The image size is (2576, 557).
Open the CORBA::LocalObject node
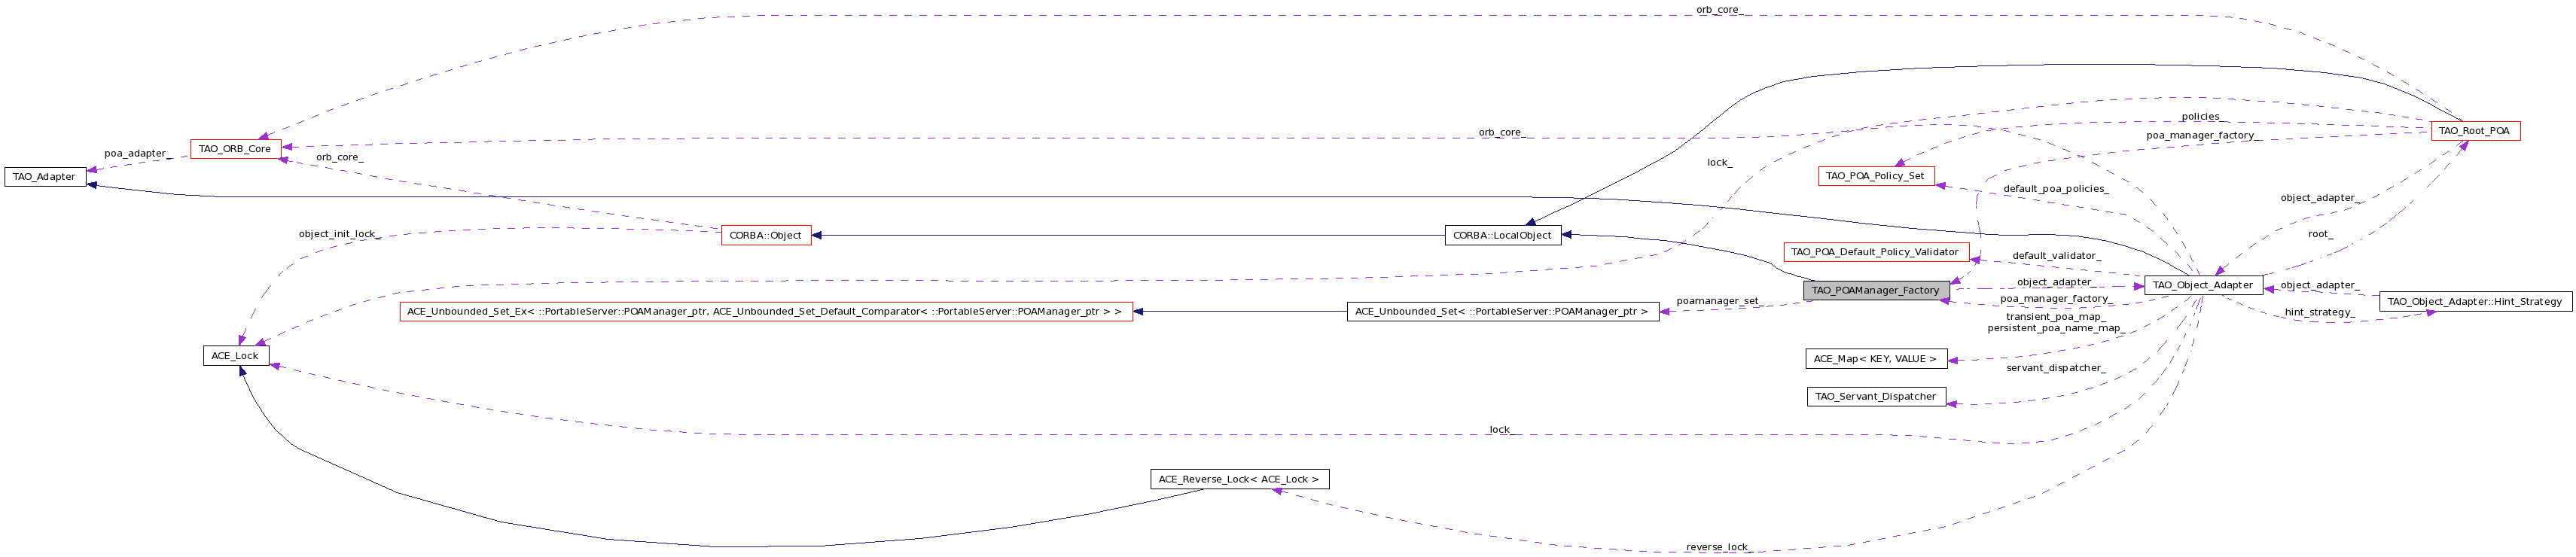[1503, 236]
